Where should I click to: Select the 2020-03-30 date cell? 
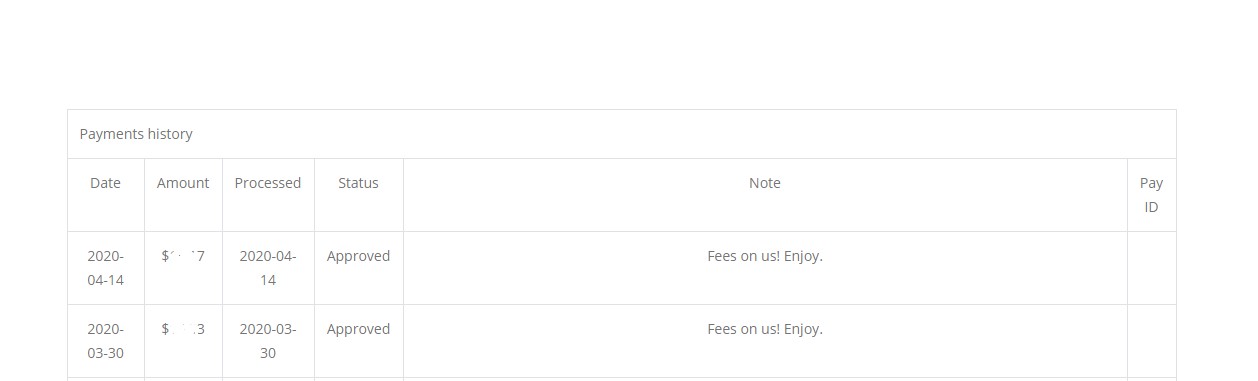105,341
